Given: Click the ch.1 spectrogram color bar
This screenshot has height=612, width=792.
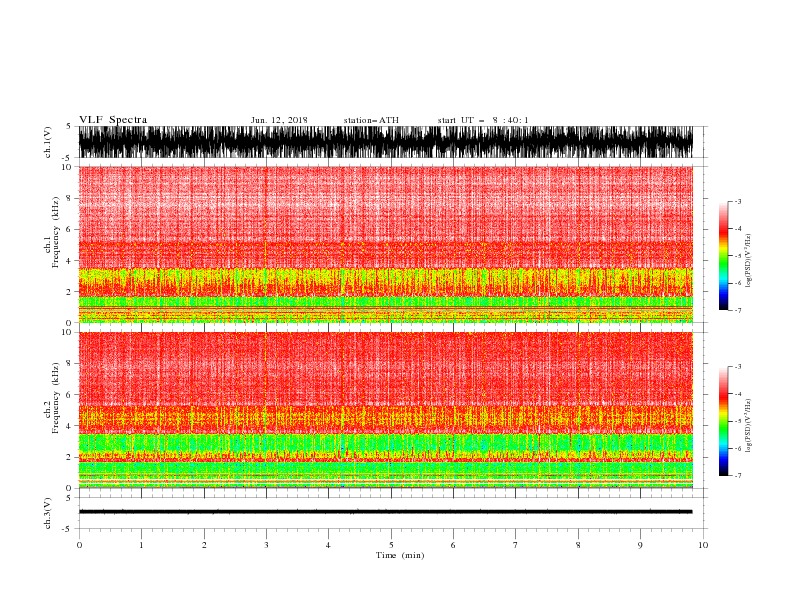Looking at the screenshot, I should 723,256.
